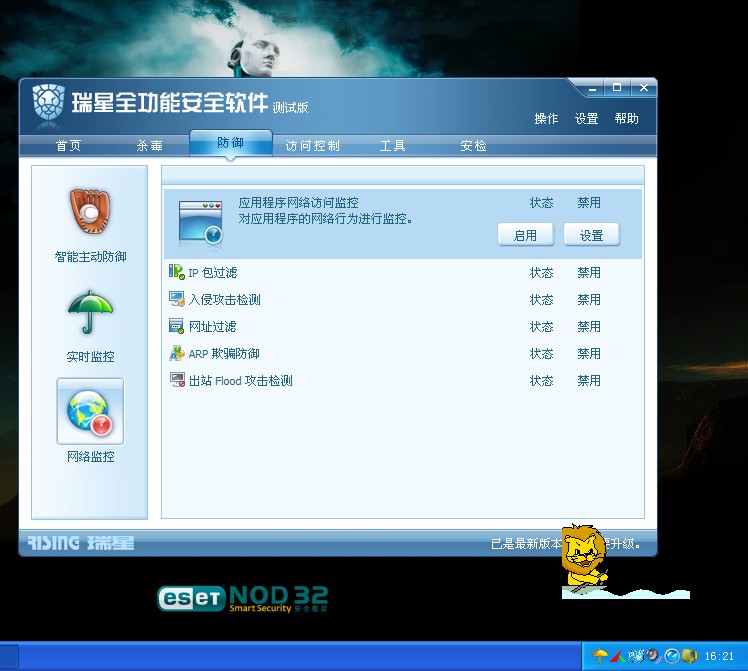
Task: Click the RISING 瑞星 footer logo
Action: (x=81, y=543)
